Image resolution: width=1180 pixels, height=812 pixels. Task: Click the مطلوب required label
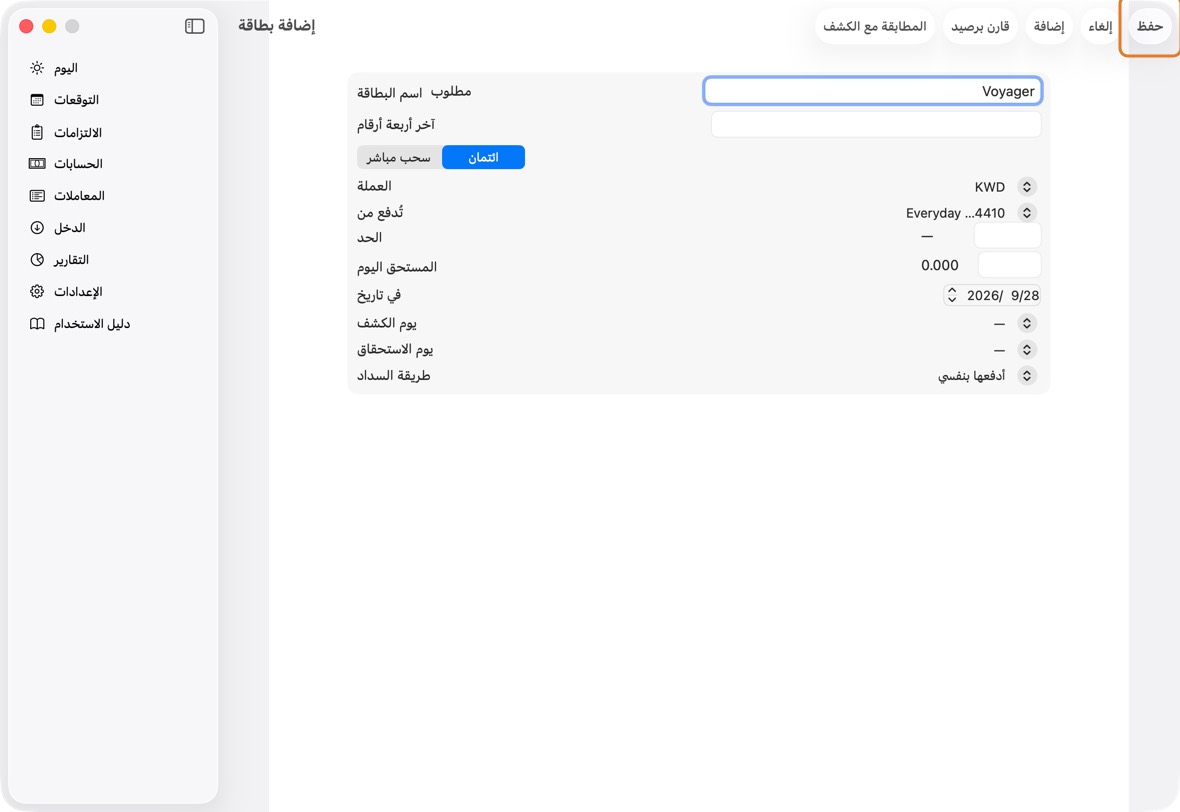click(x=451, y=92)
